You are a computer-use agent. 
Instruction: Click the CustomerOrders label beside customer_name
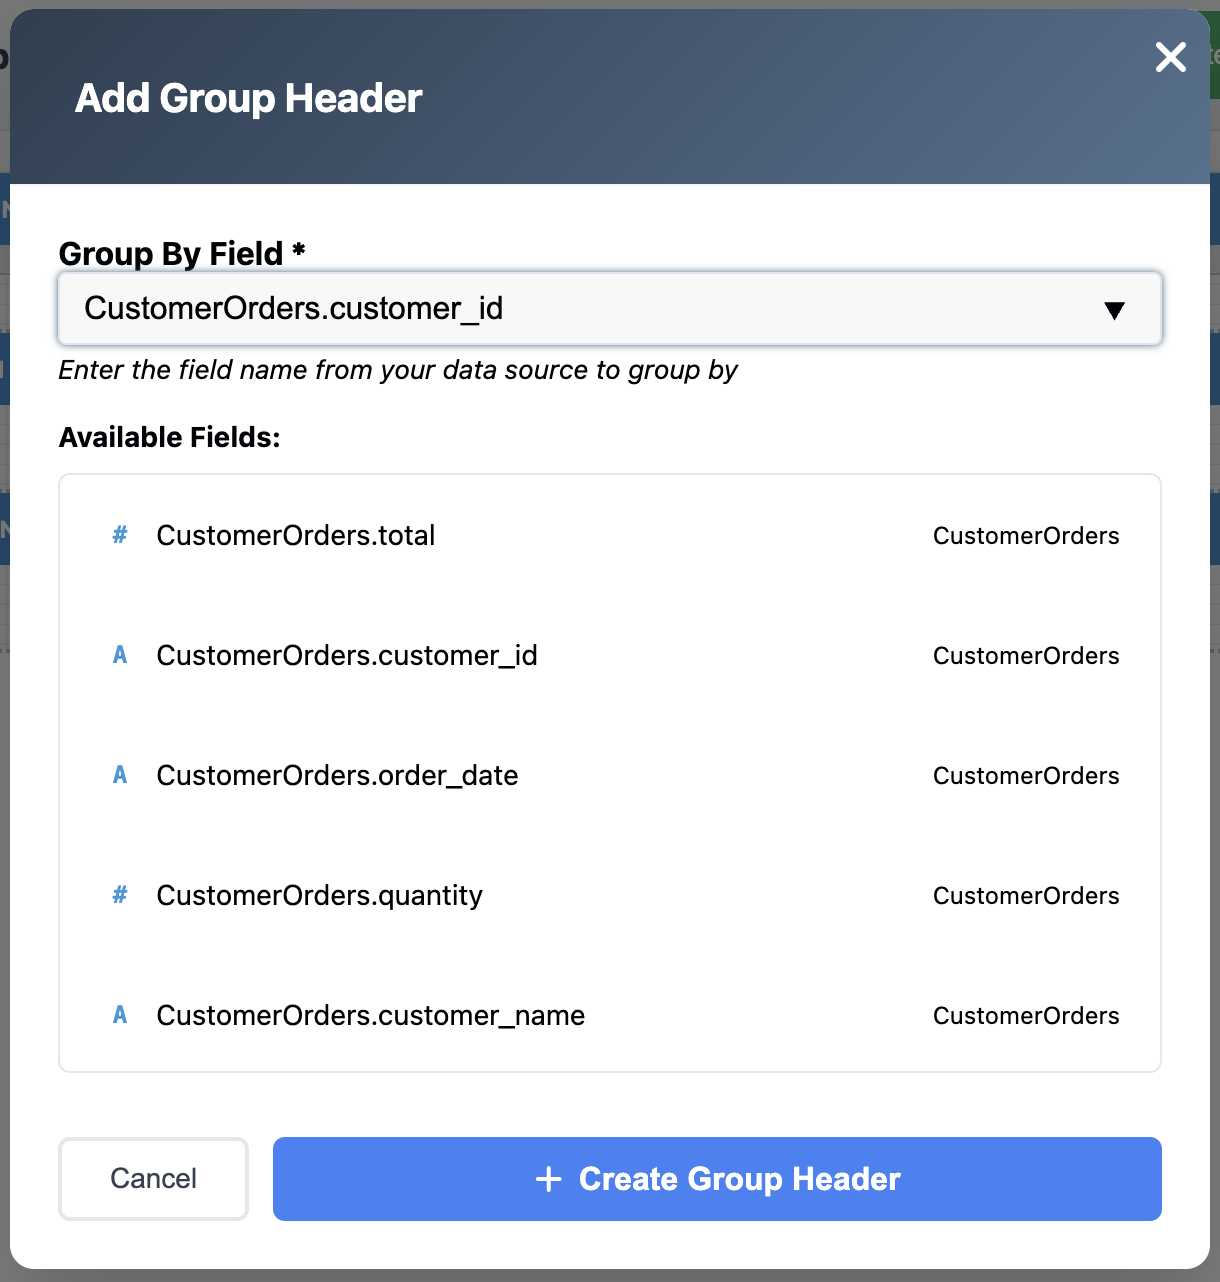pyautogui.click(x=1026, y=1015)
